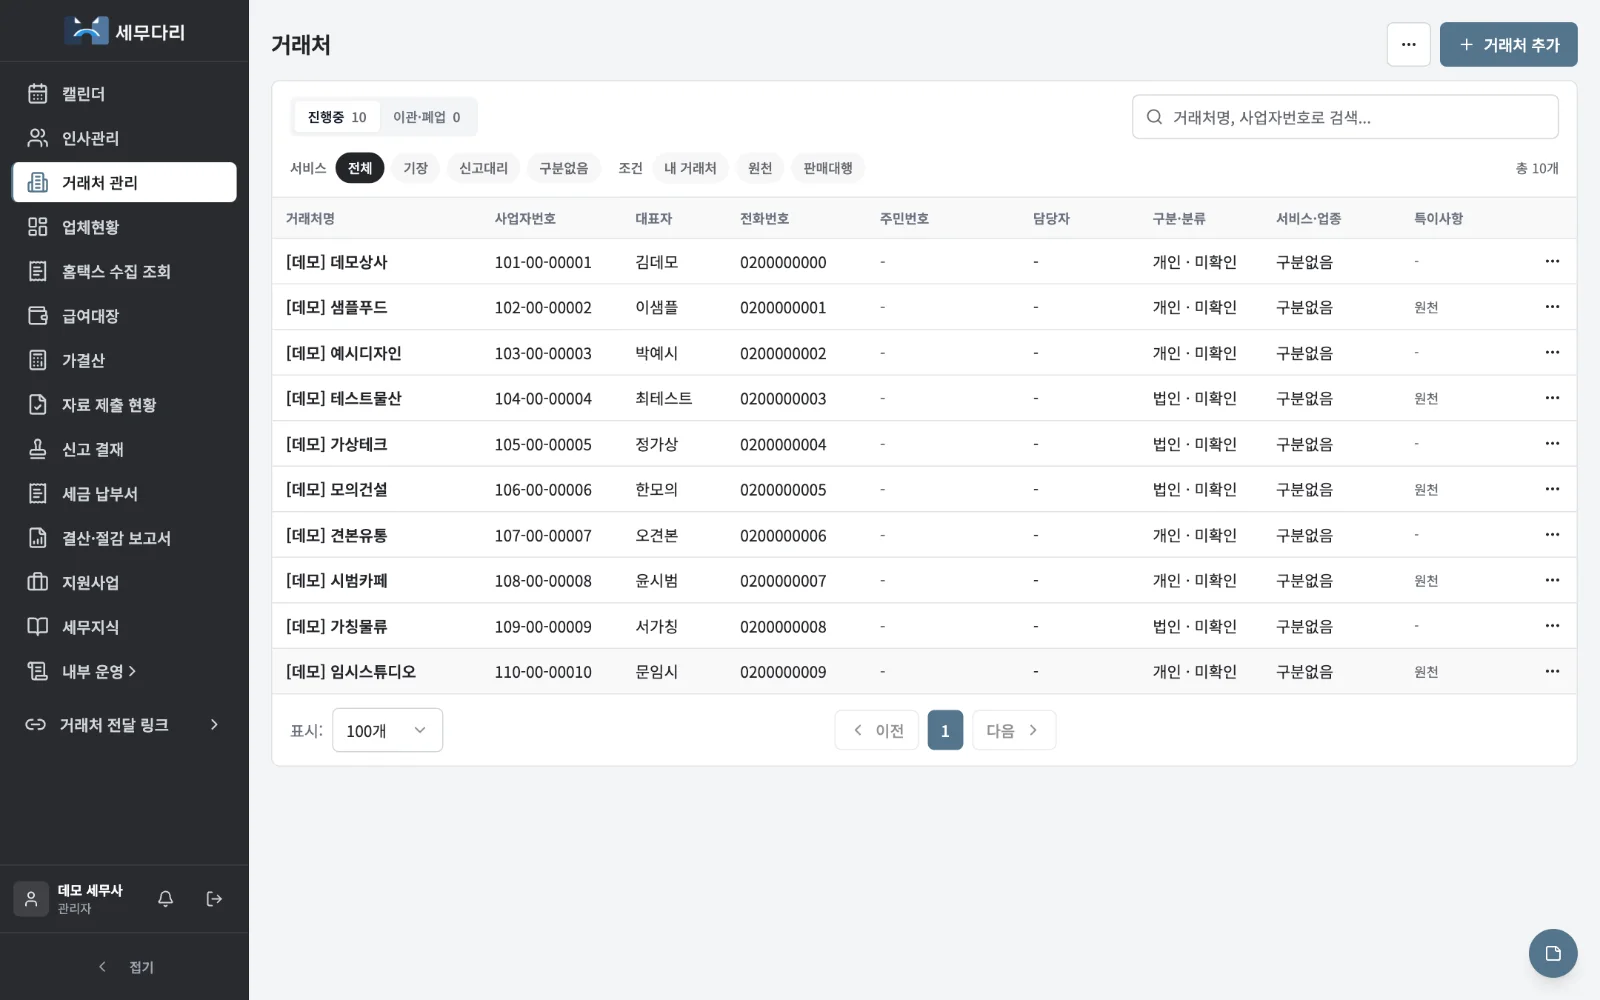Open 인사관리 in the sidebar
1600x1000 pixels.
pos(124,138)
